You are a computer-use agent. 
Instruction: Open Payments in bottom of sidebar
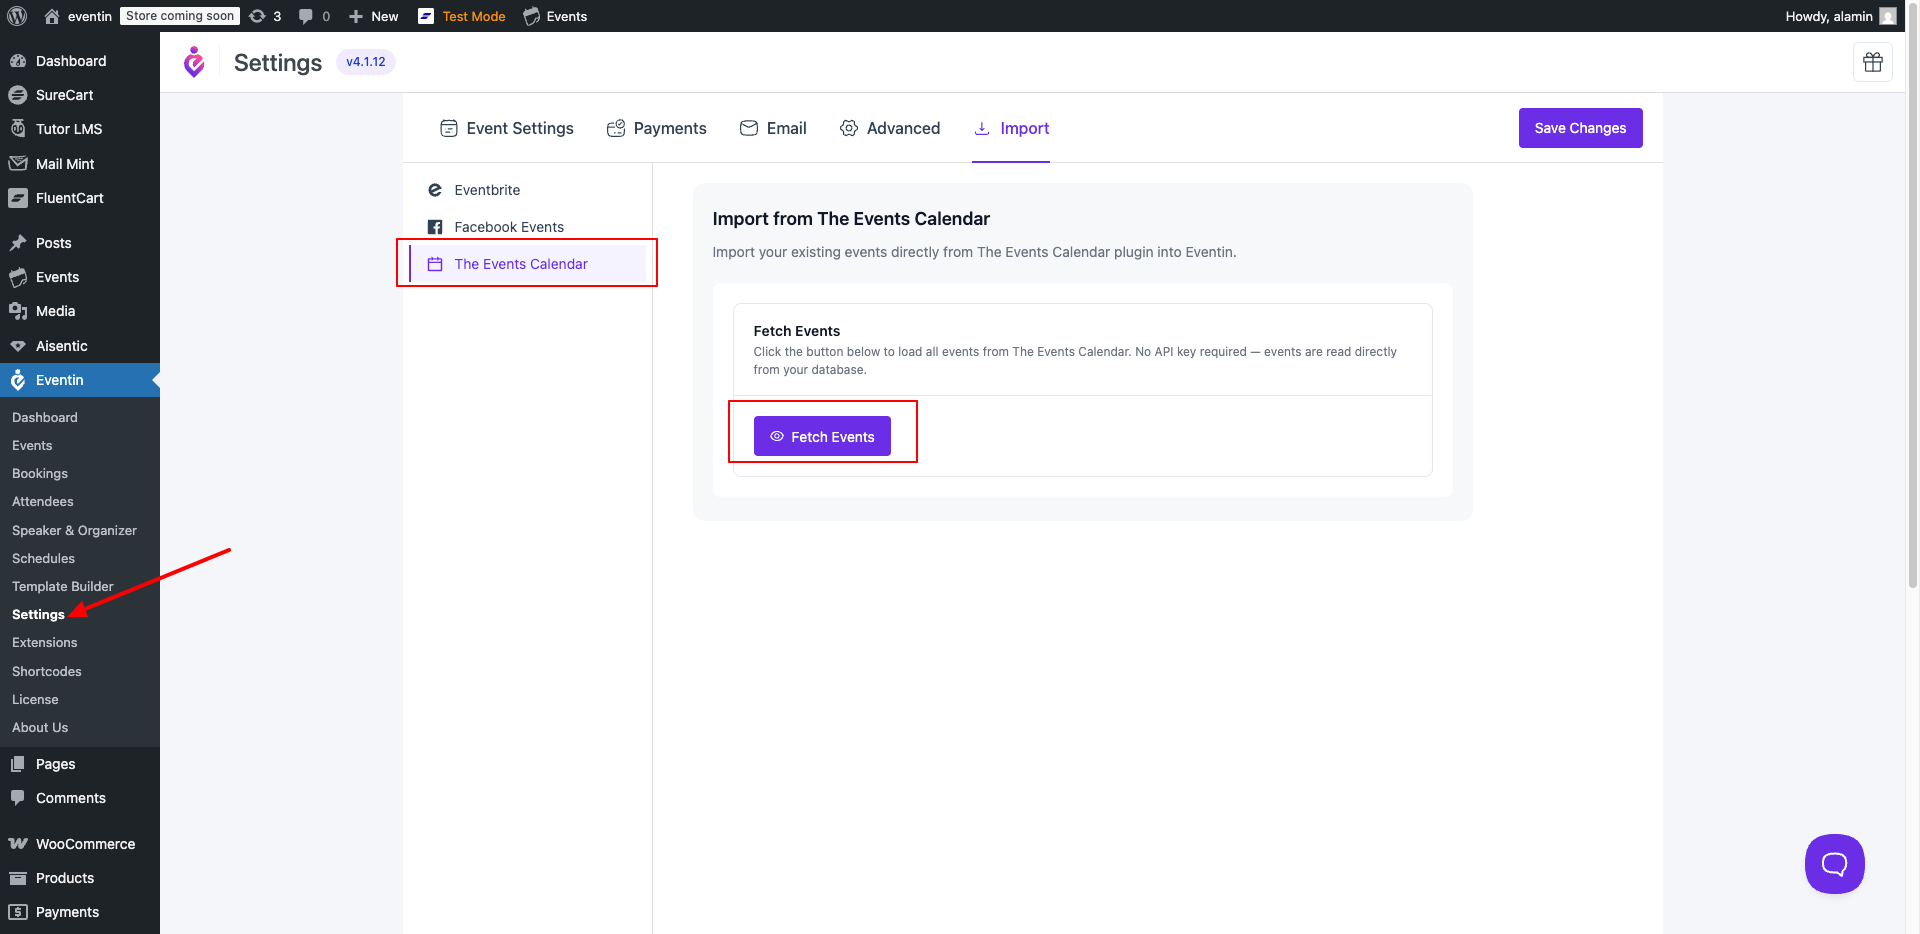[80, 912]
